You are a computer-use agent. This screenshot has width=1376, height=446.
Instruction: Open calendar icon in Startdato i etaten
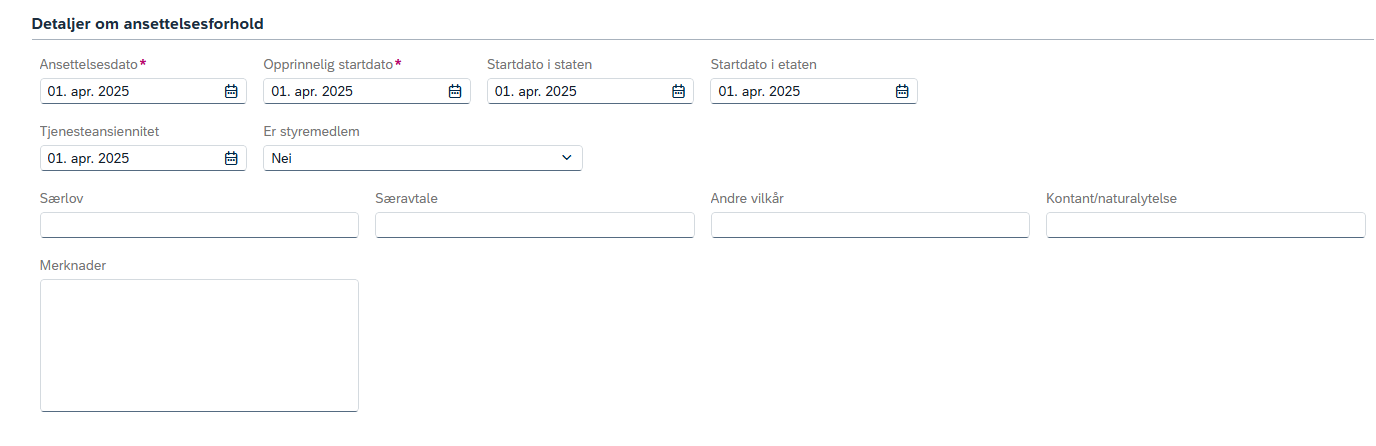(902, 91)
